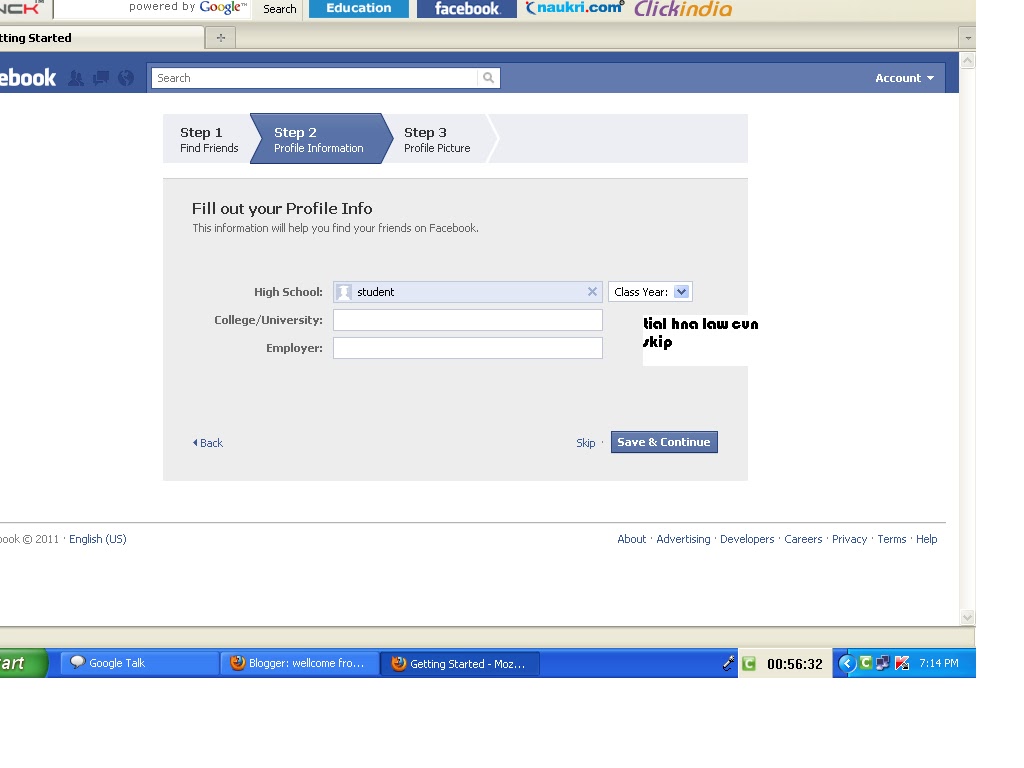Switch to Getting Started Mozilla taskbar window
Image resolution: width=1024 pixels, height=768 pixels.
[x=461, y=664]
